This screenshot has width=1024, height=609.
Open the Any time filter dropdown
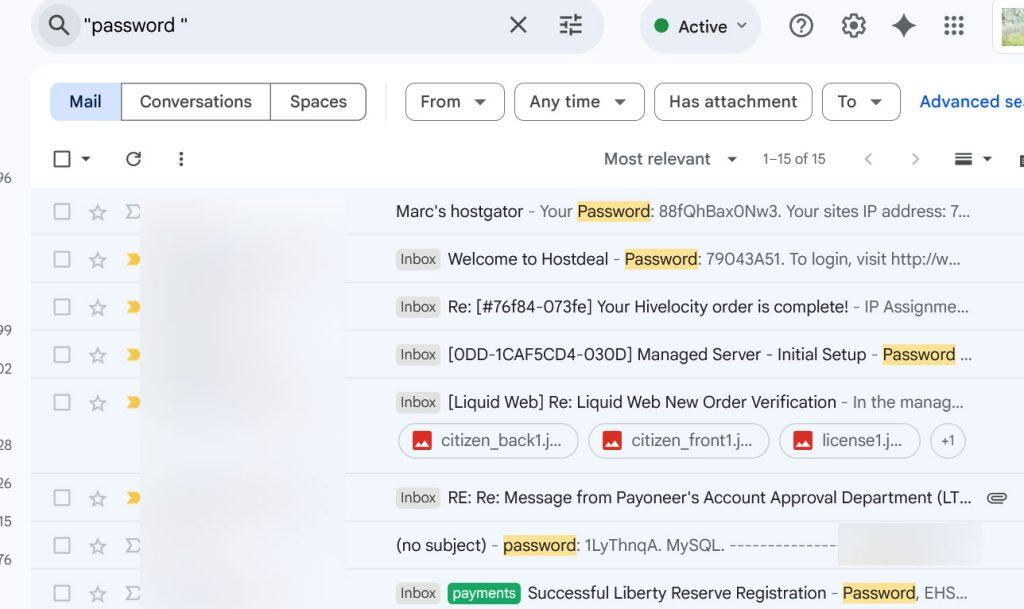579,102
